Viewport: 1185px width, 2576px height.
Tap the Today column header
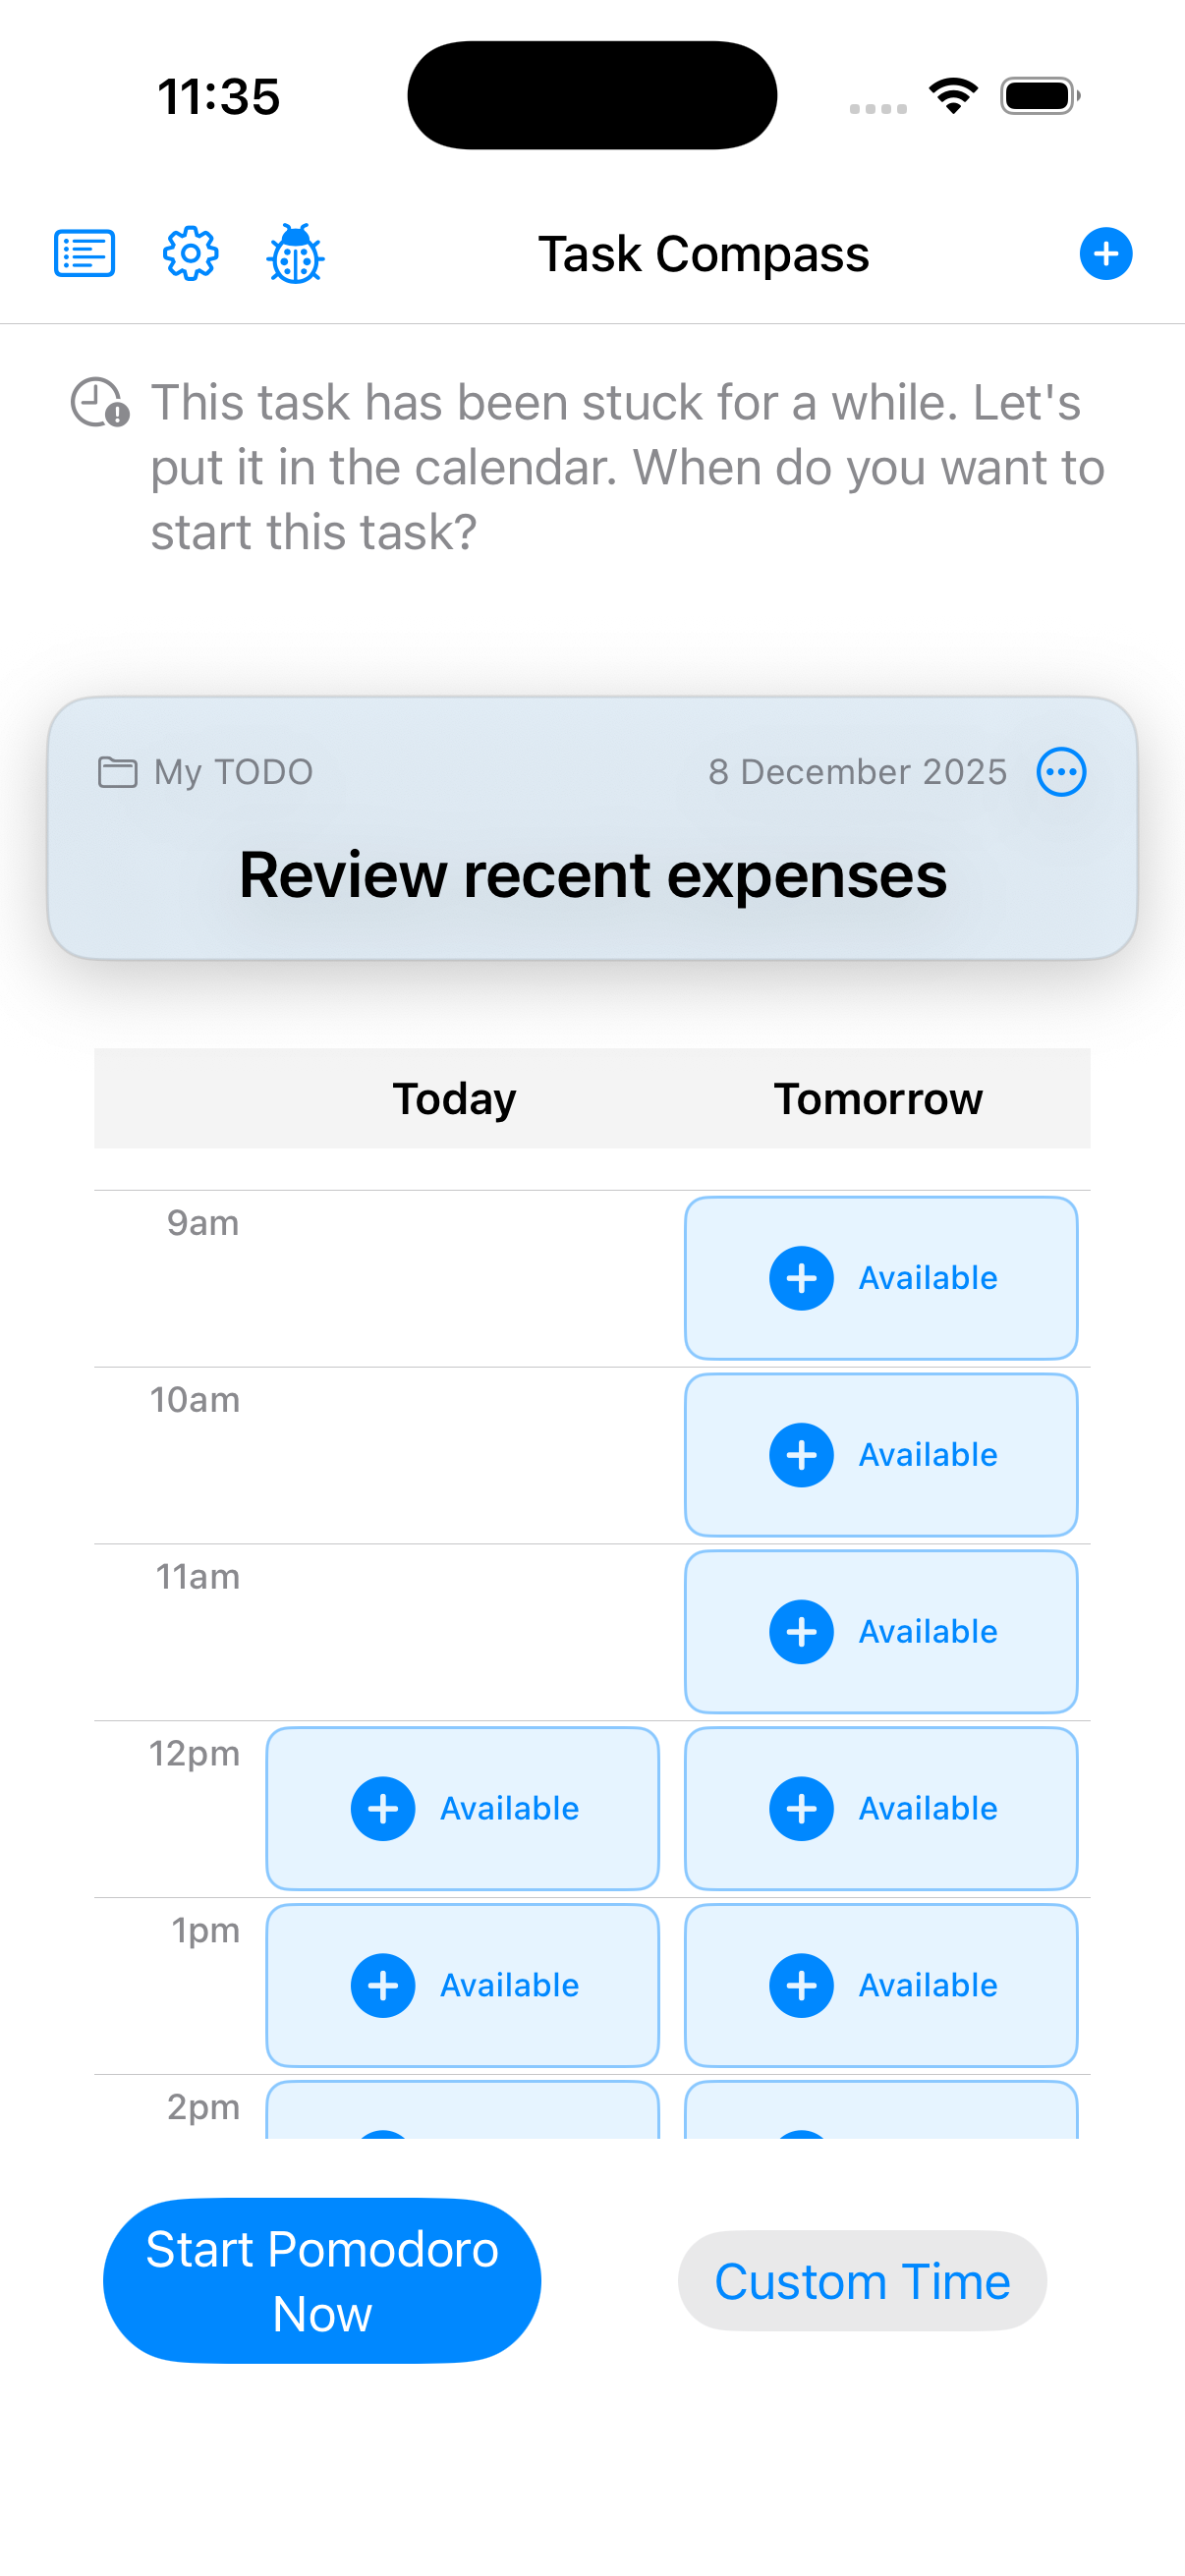click(x=454, y=1098)
